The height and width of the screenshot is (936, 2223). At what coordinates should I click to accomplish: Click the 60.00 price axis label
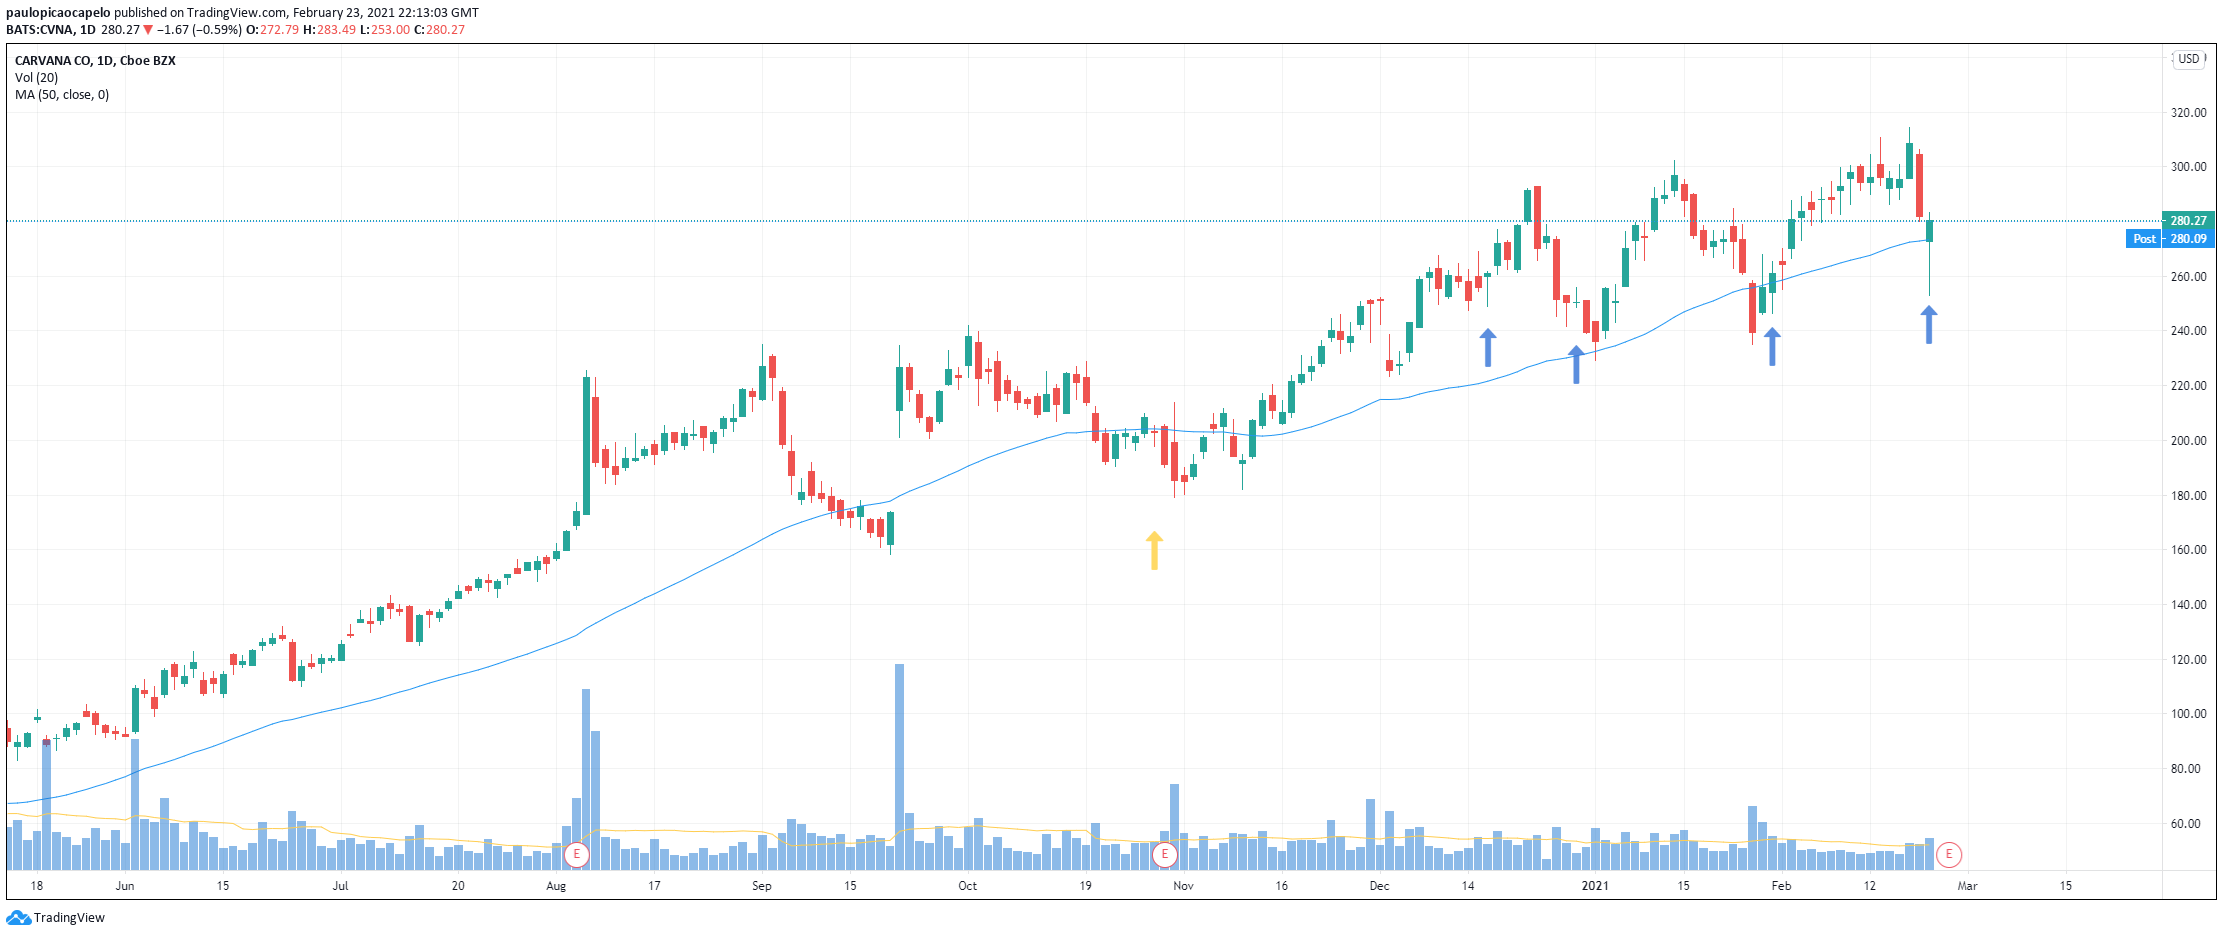coord(2188,824)
